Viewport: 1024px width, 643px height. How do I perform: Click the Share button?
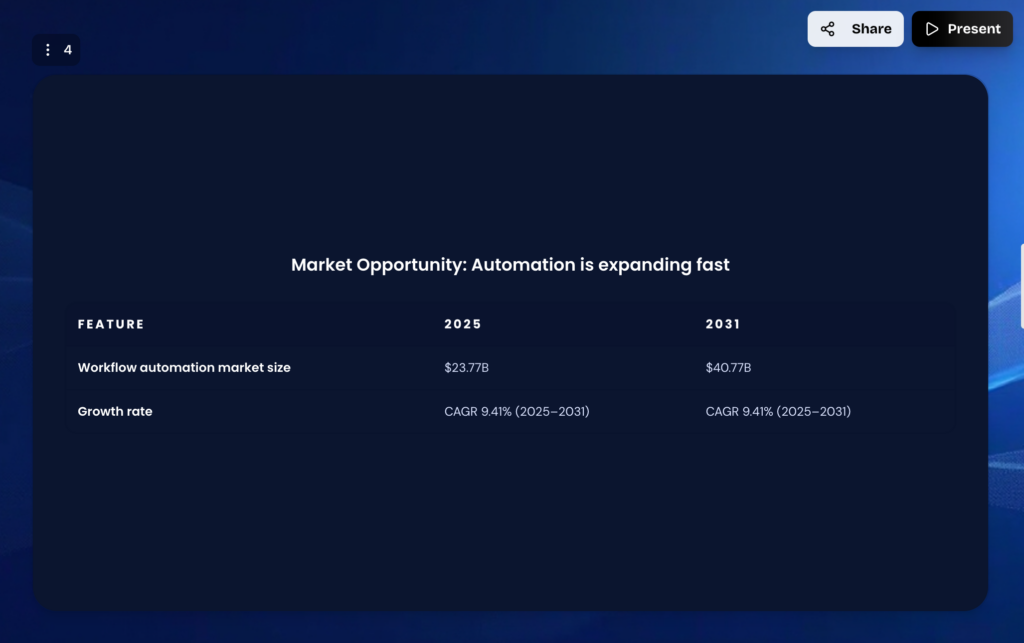click(855, 29)
